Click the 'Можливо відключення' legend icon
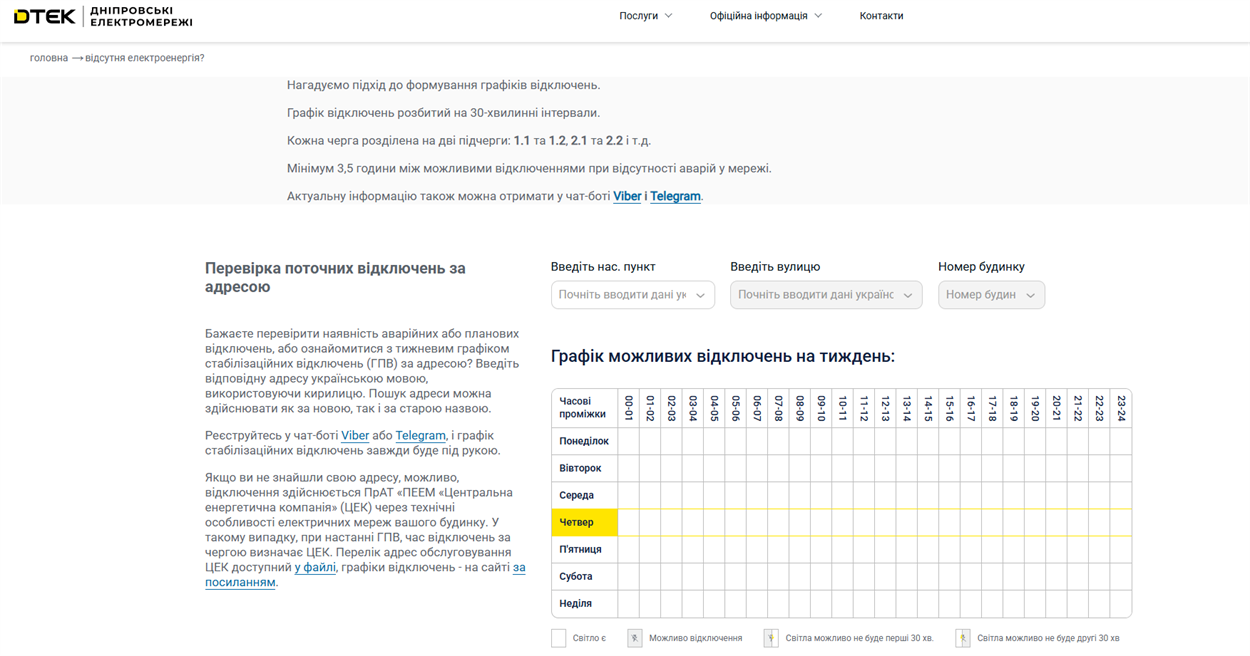This screenshot has width=1250, height=656. point(634,638)
